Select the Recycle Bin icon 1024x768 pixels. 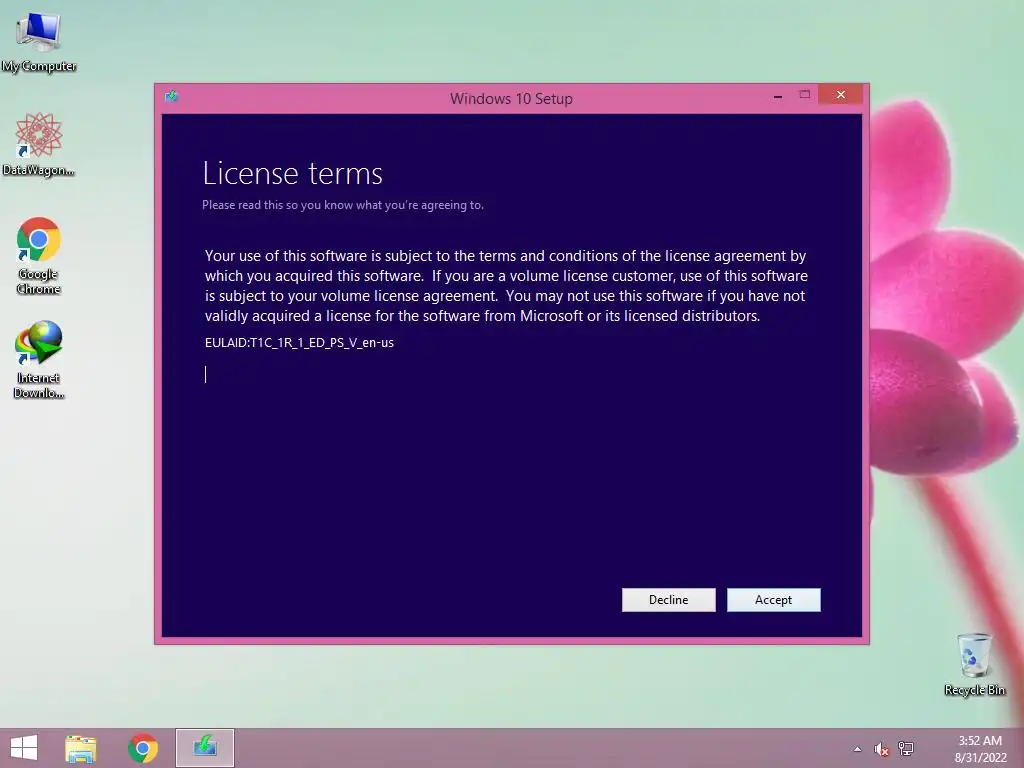tap(974, 664)
